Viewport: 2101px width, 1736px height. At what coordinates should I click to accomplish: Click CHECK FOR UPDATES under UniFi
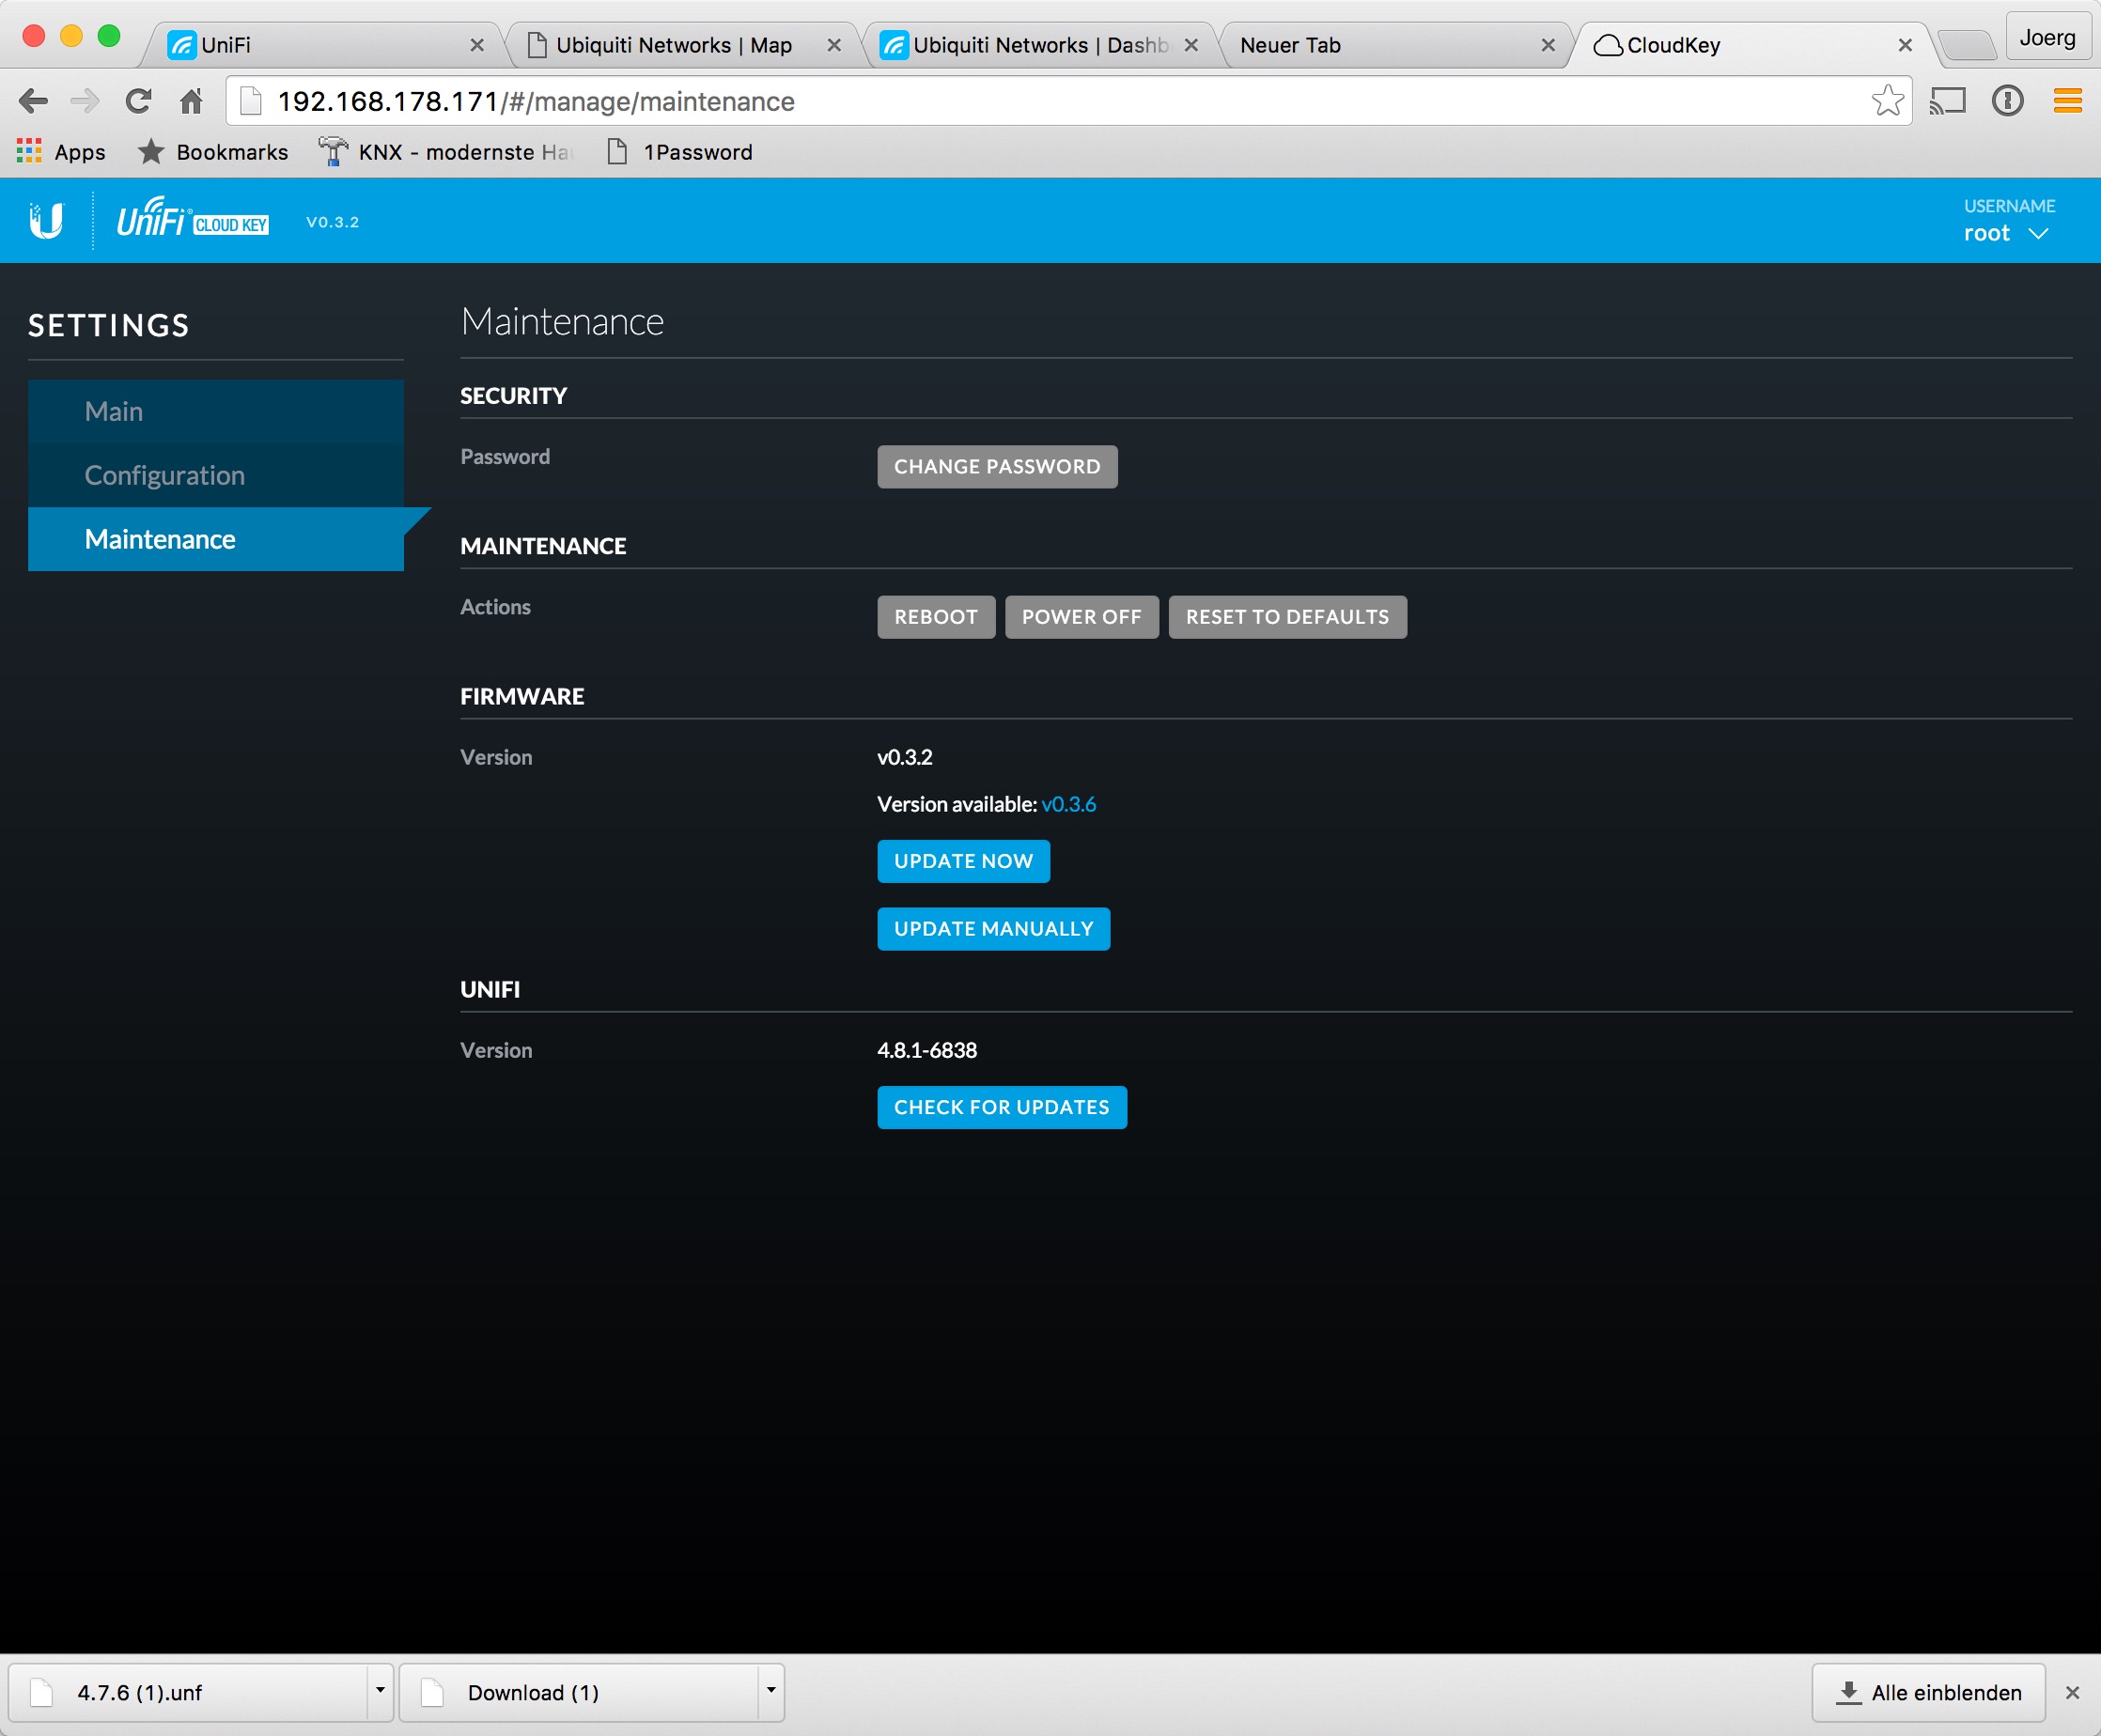tap(1002, 1107)
